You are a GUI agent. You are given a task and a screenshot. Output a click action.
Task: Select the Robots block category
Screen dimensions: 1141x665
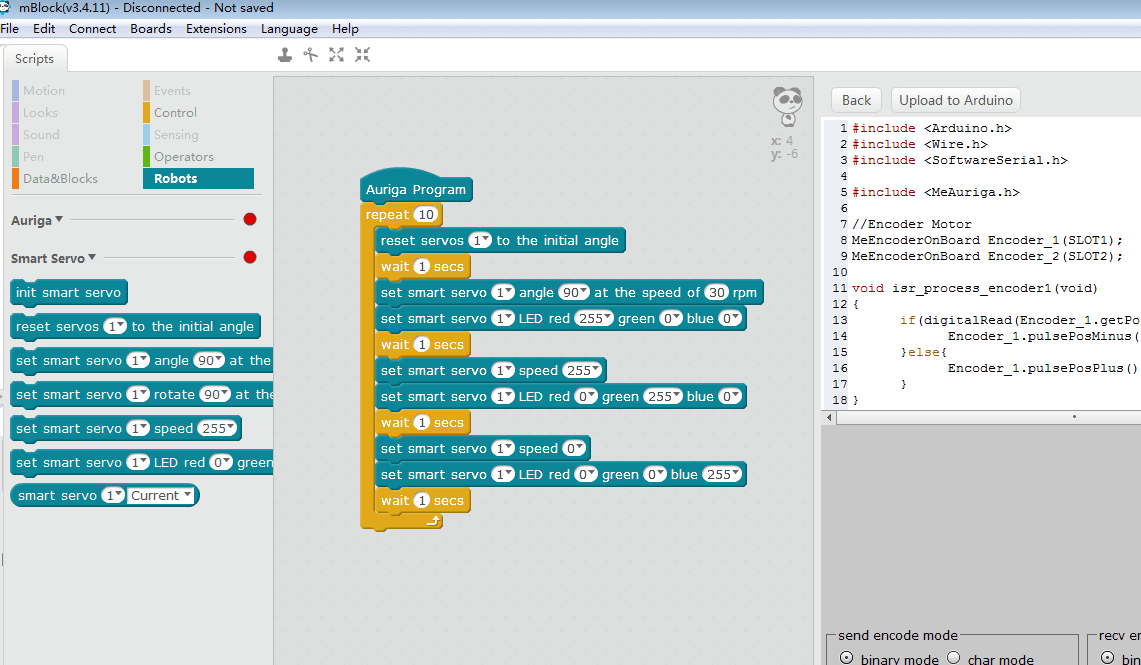(199, 178)
